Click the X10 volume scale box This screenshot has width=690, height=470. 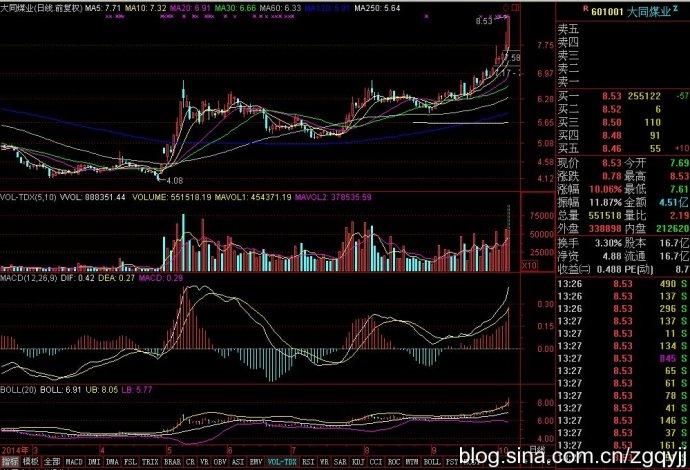pos(529,266)
